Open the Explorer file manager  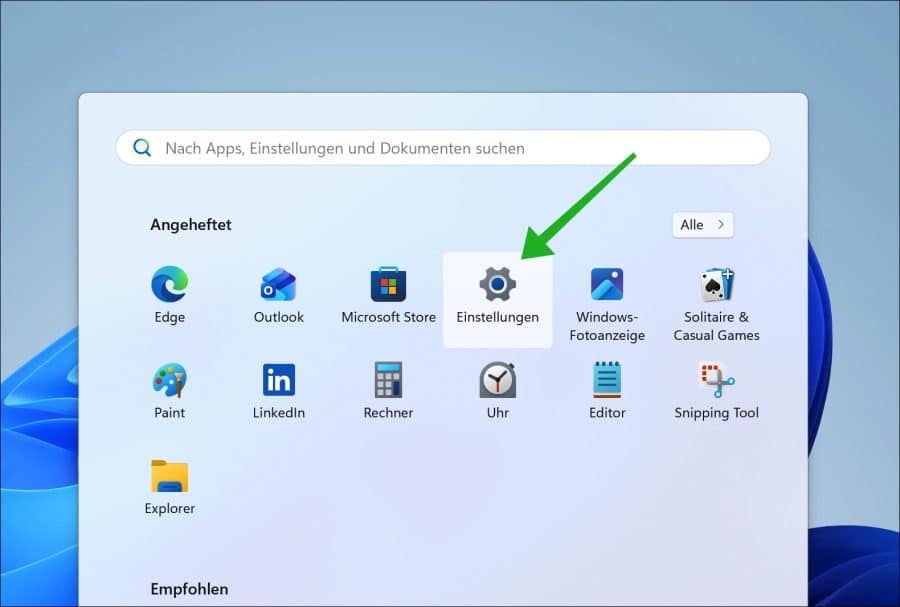click(169, 487)
